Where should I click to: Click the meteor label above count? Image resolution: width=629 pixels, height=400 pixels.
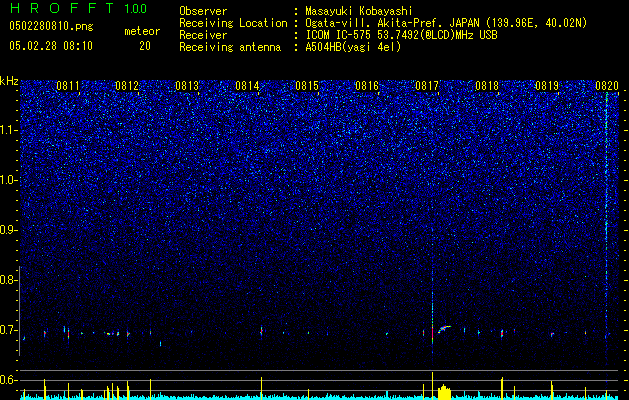coord(142,31)
